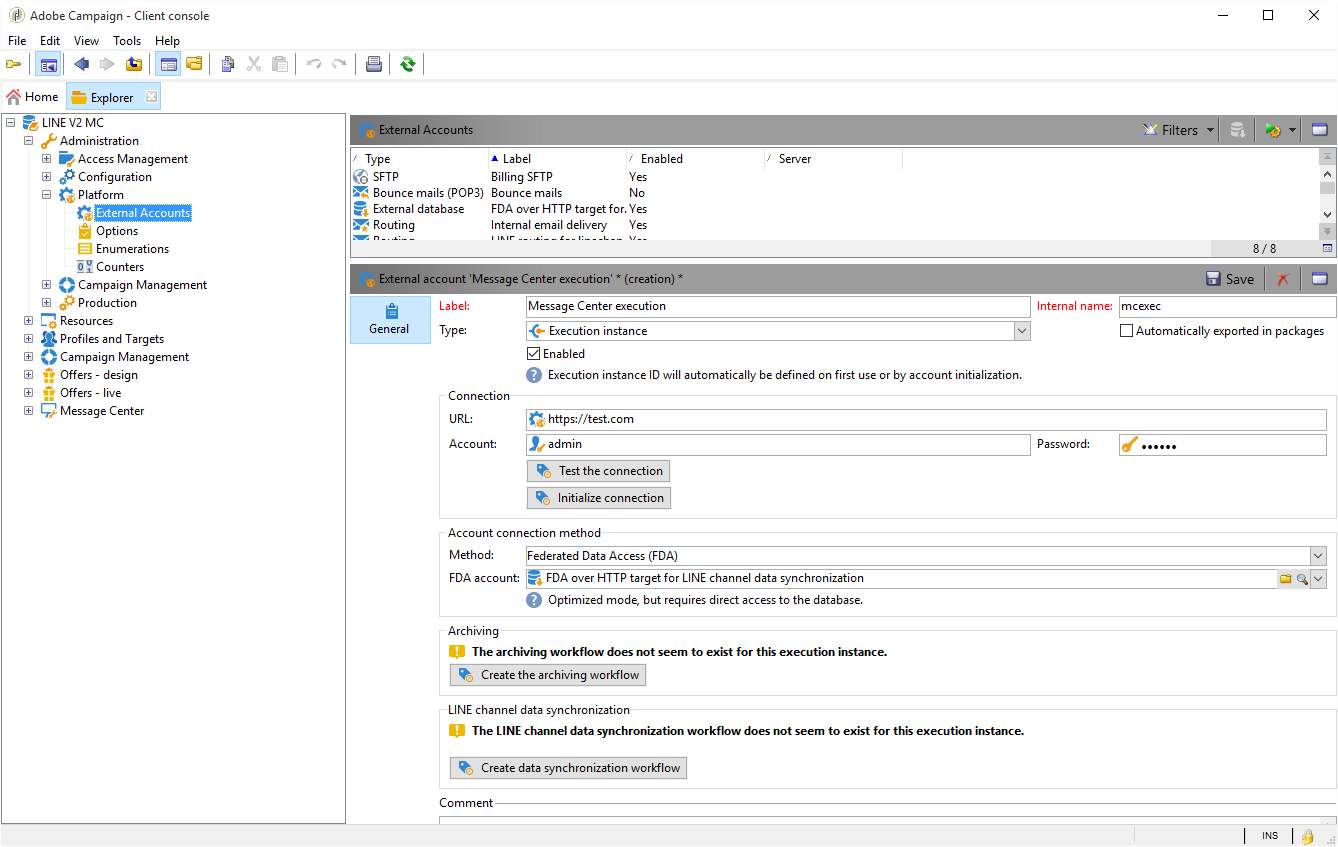1338x847 pixels.
Task: Jump to bottom of accounts list
Action: (1327, 231)
